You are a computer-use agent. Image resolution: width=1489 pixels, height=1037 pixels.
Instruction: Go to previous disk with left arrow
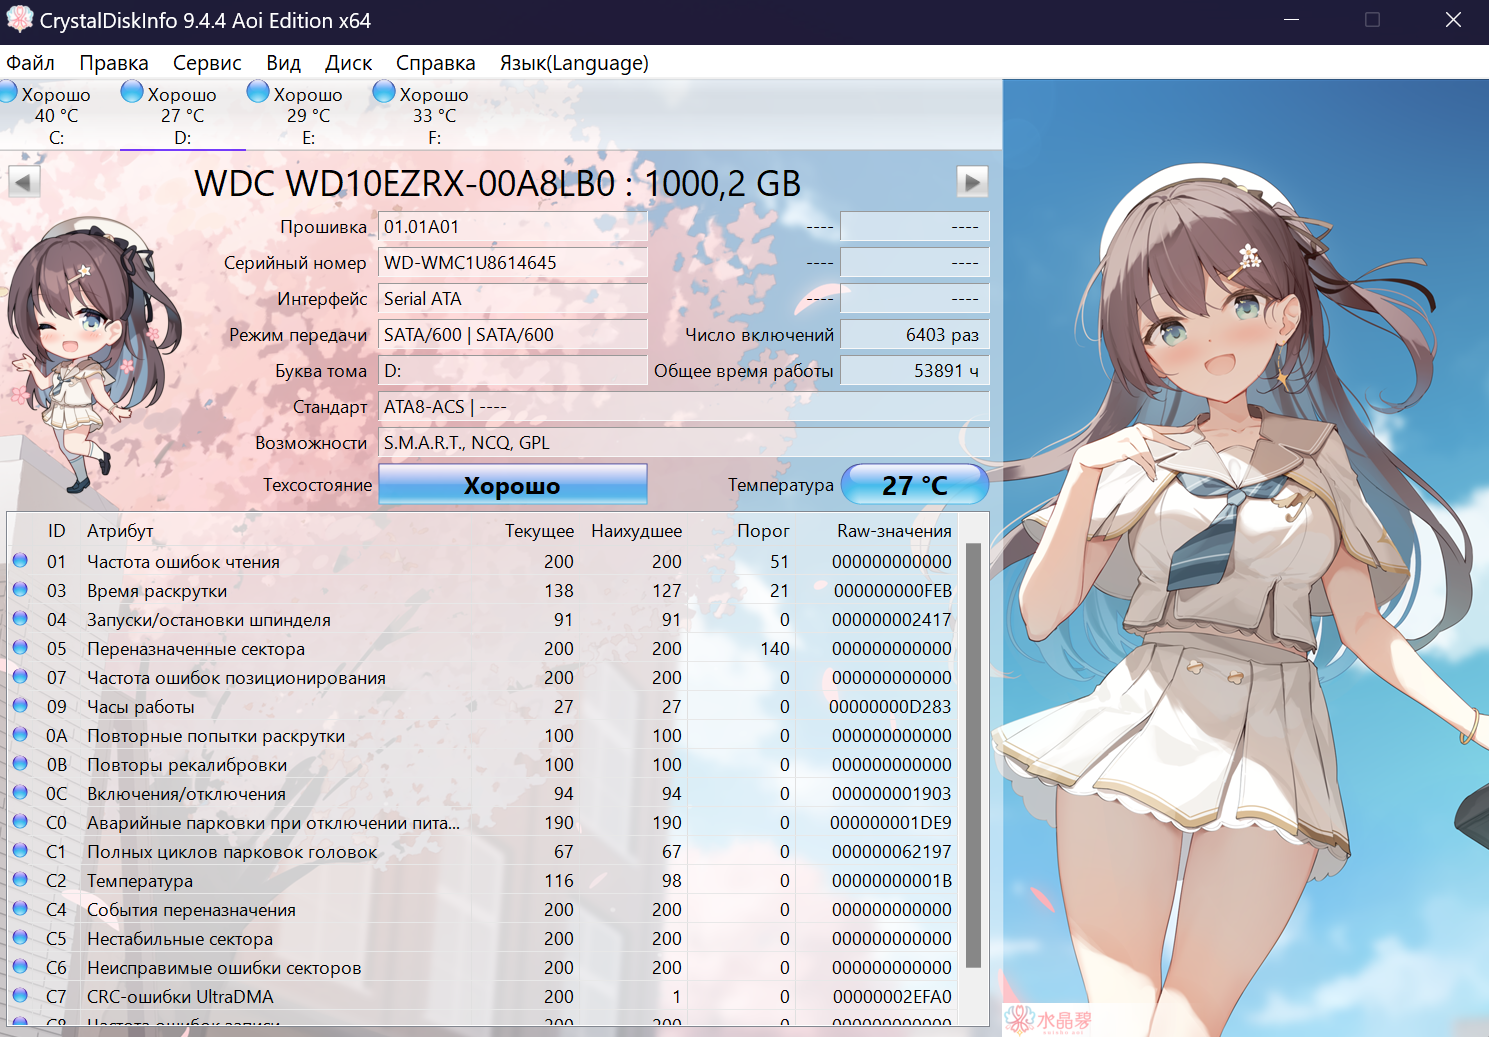tap(24, 182)
